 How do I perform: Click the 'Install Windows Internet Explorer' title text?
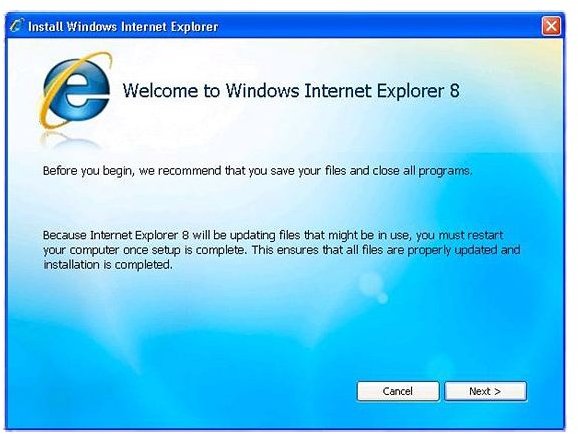(123, 27)
